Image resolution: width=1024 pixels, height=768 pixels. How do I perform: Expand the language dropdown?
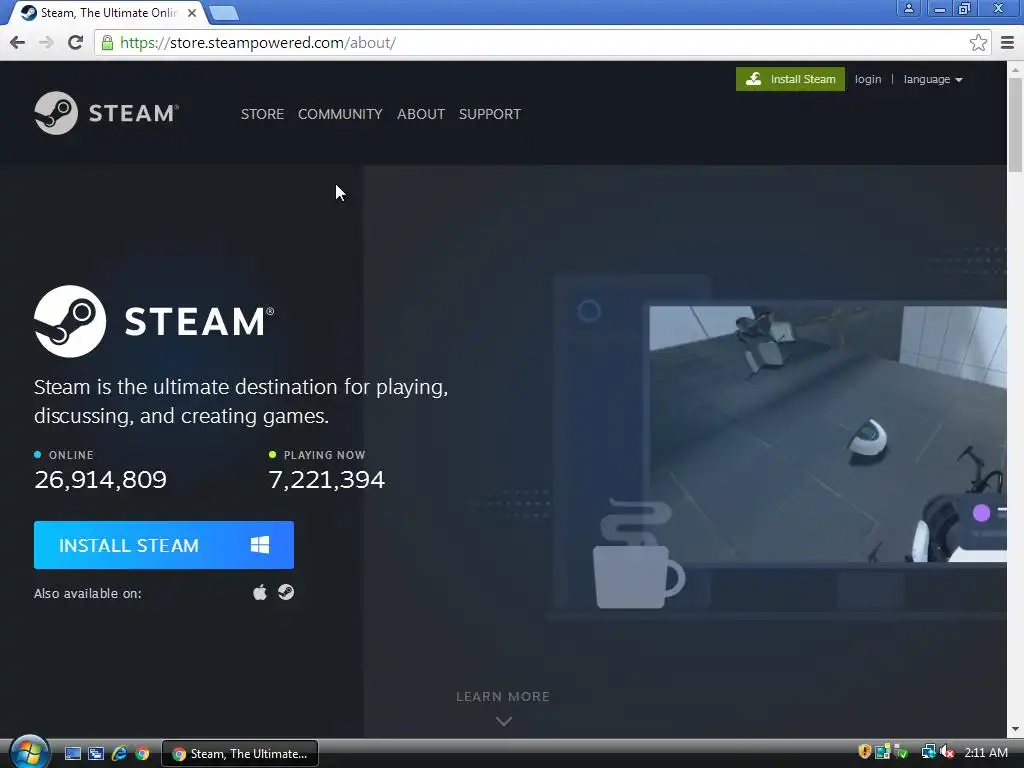pyautogui.click(x=933, y=79)
